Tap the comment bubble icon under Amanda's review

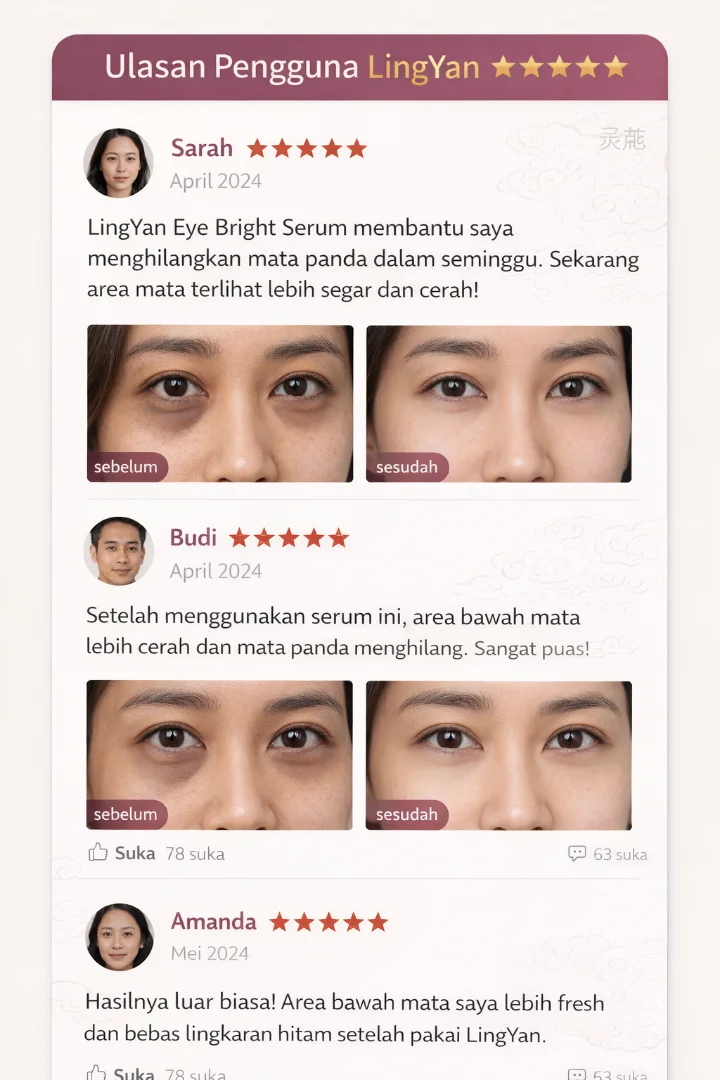click(577, 1074)
